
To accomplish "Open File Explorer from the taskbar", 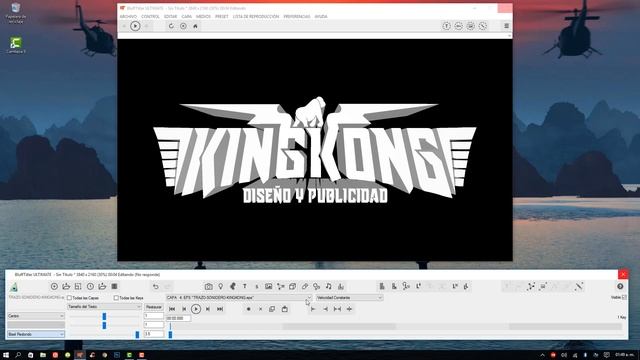I will tap(43, 355).
